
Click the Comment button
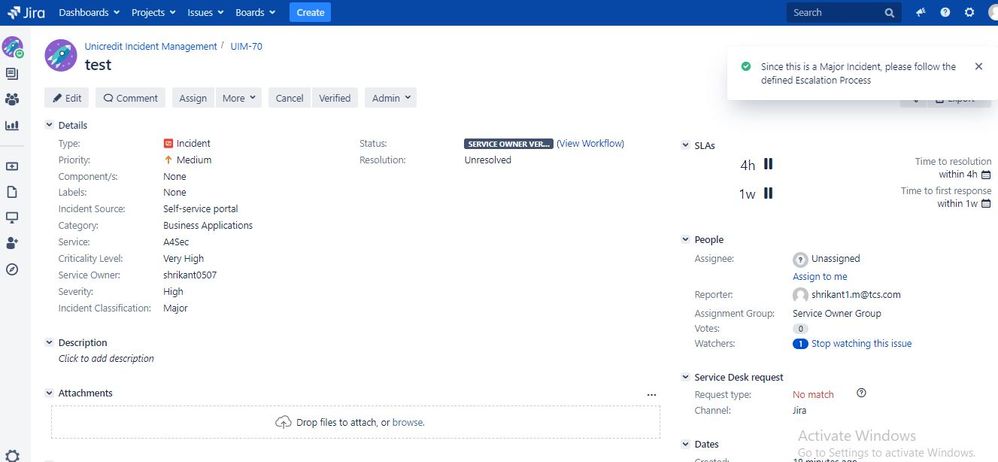[x=130, y=98]
